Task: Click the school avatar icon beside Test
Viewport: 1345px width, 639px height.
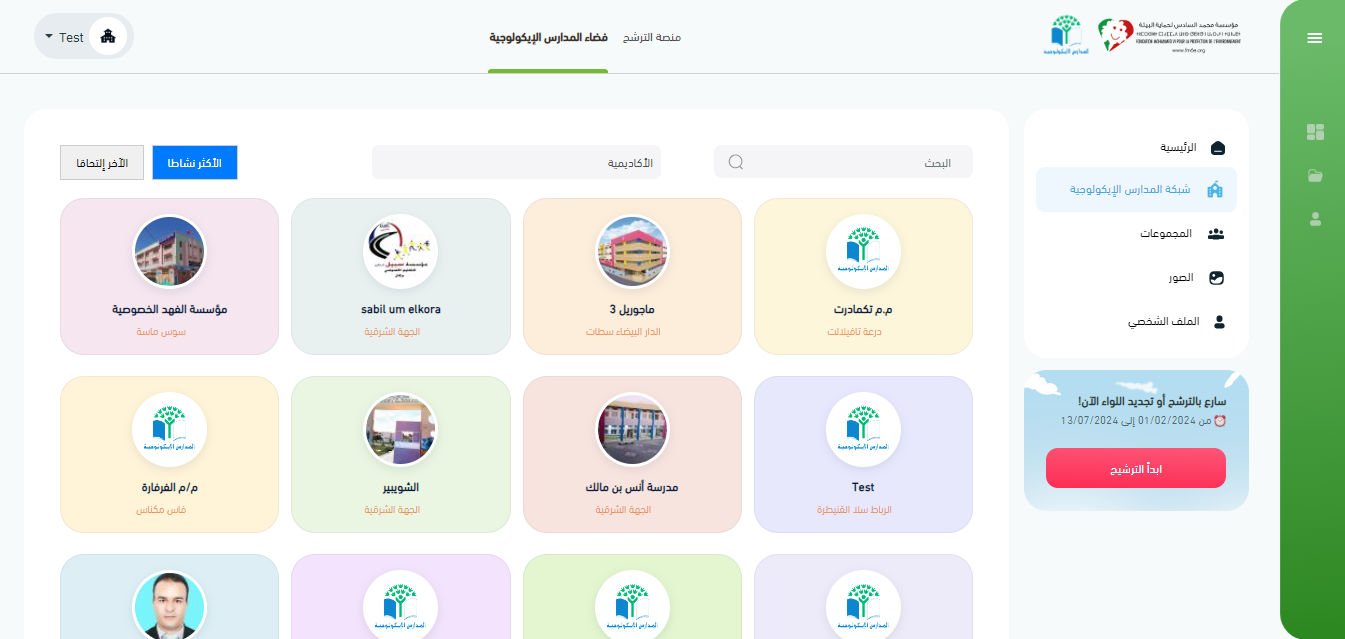Action: pyautogui.click(x=108, y=37)
